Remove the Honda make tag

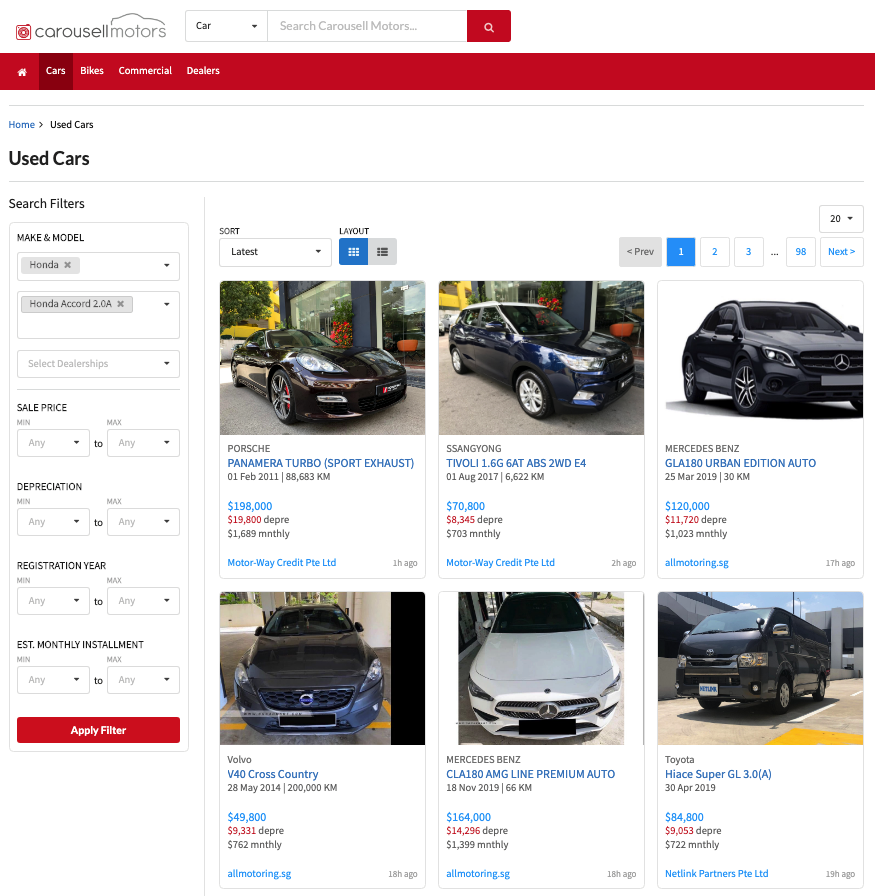(68, 265)
